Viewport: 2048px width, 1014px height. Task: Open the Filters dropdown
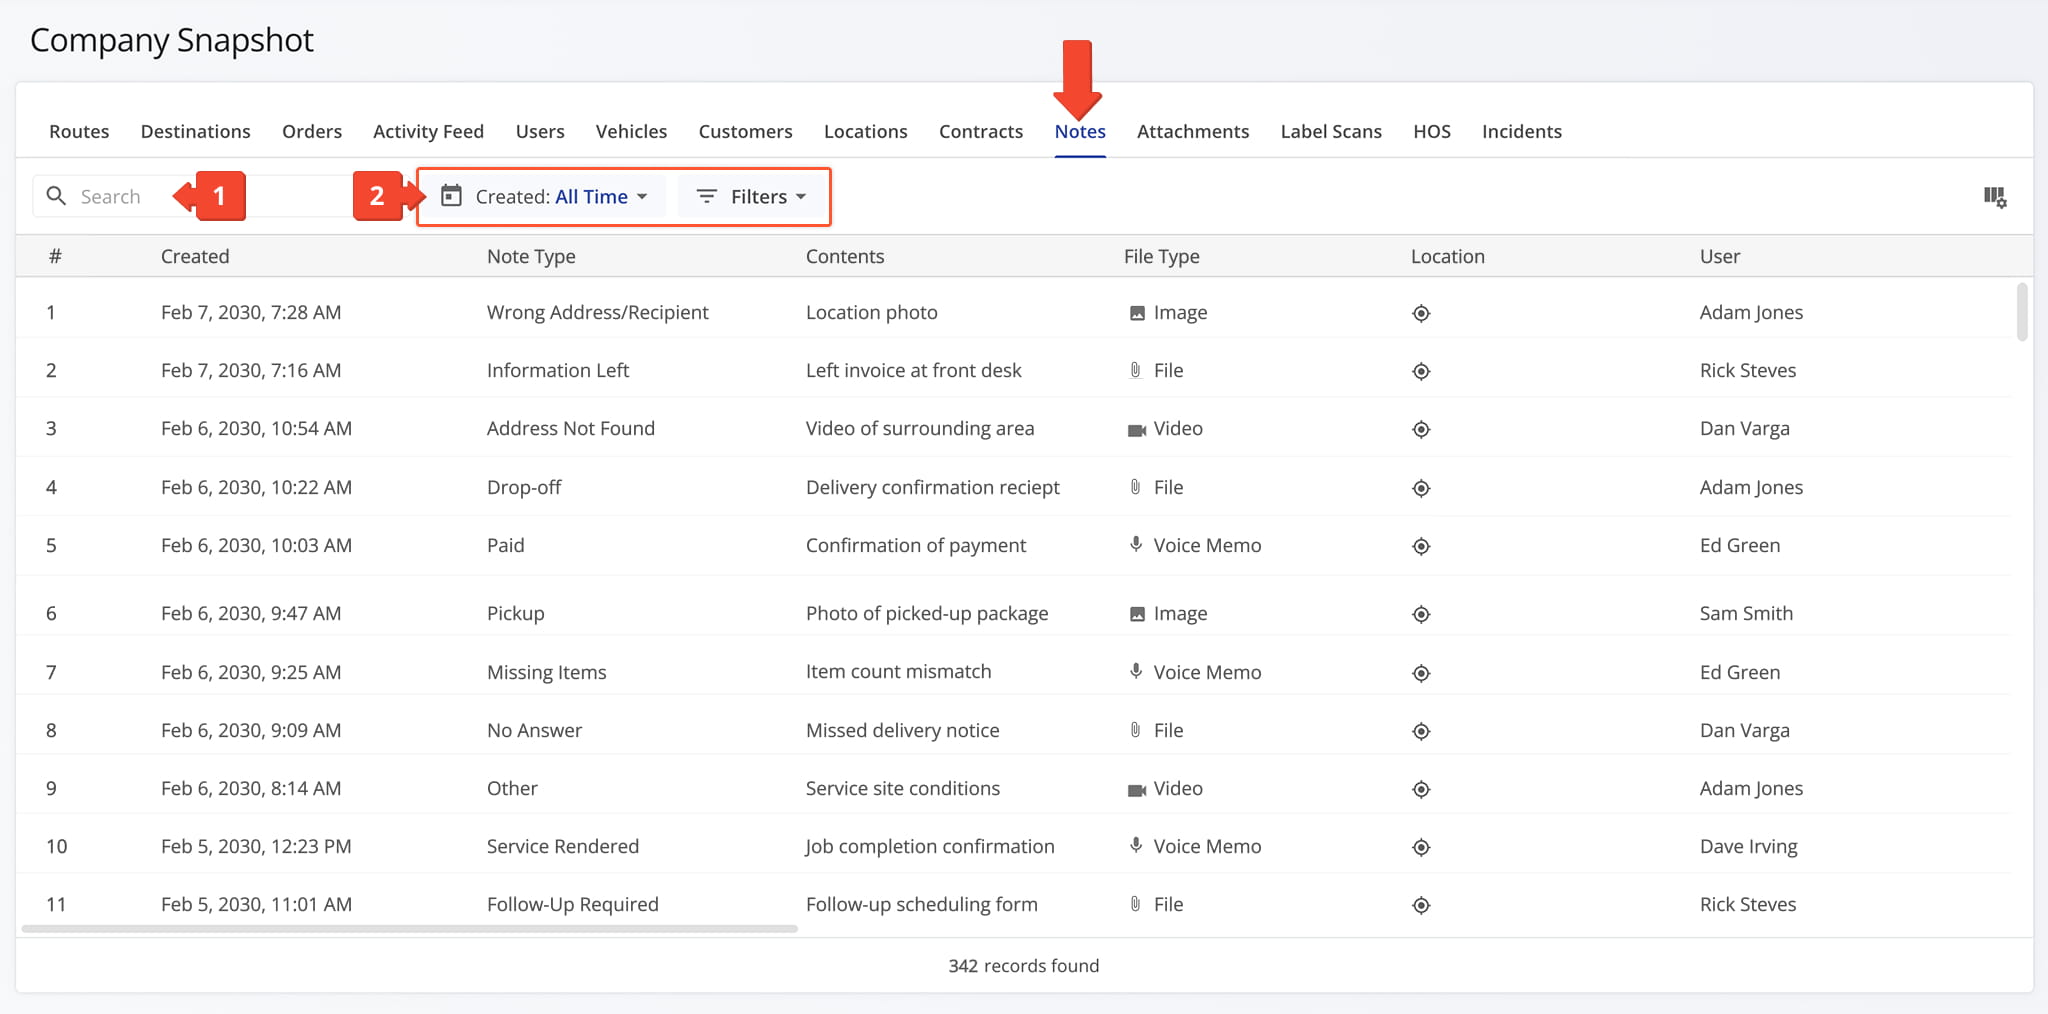(x=751, y=196)
